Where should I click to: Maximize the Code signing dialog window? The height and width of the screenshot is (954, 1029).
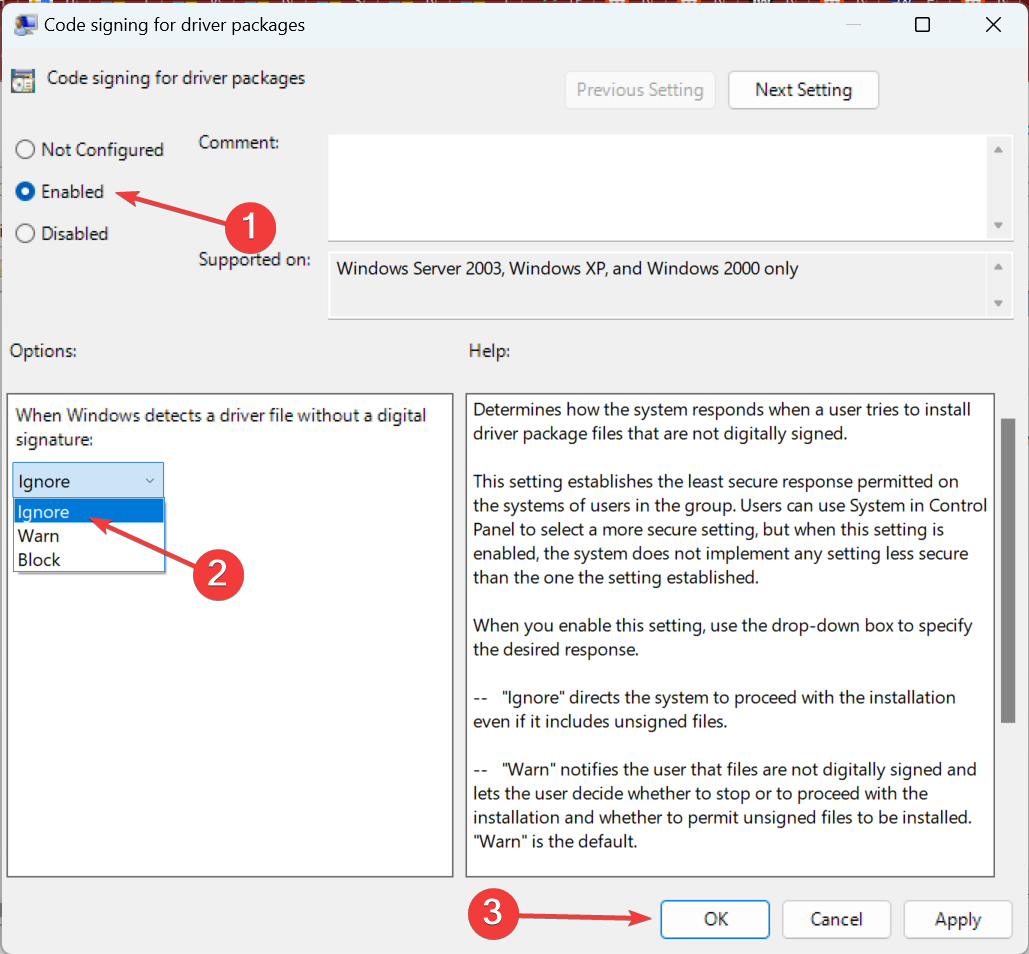923,25
